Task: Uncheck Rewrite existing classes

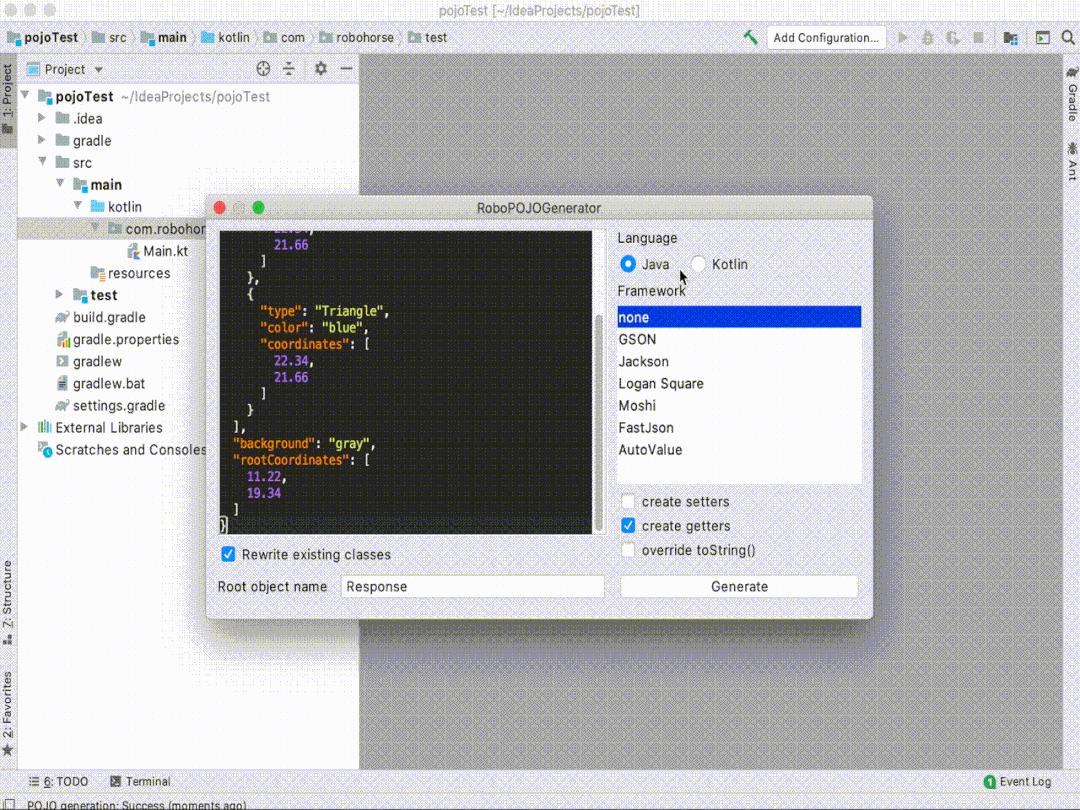Action: pos(228,554)
